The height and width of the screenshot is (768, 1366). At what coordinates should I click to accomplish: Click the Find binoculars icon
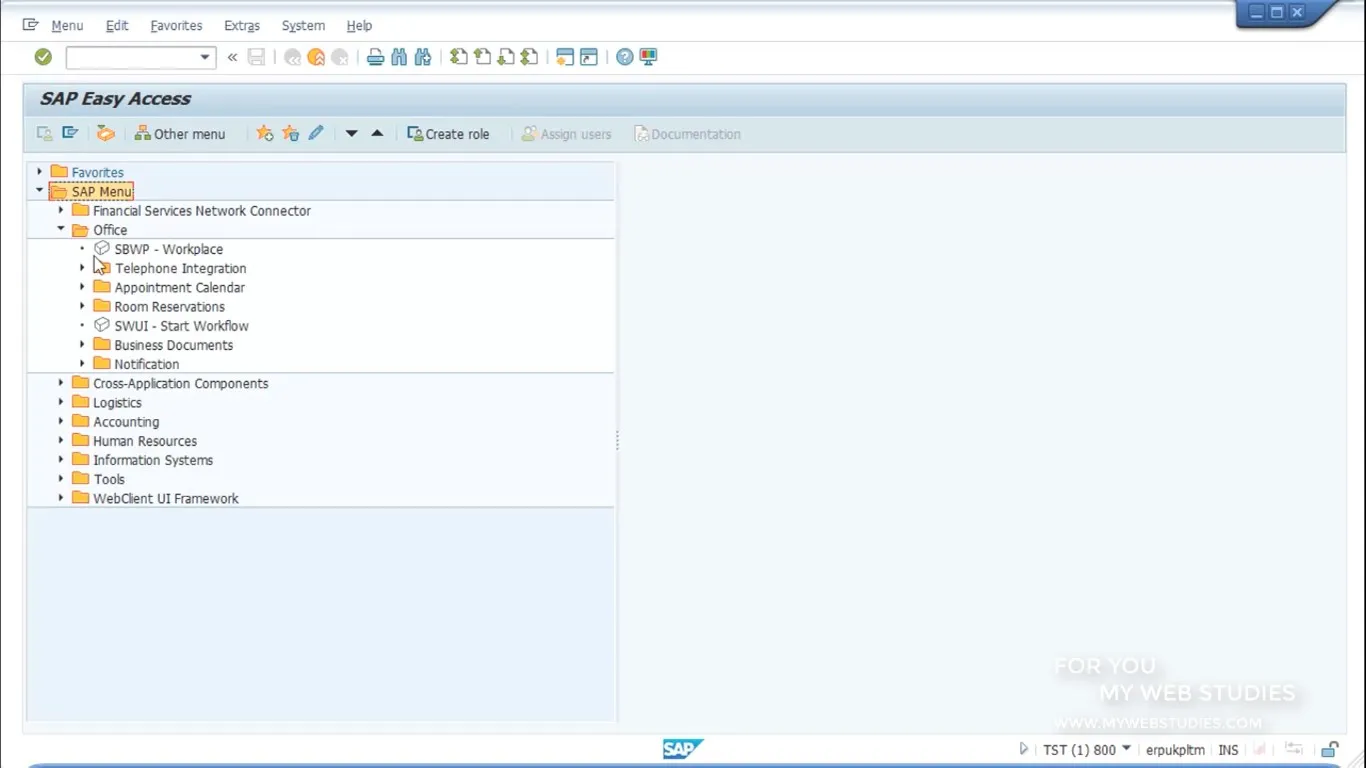click(x=399, y=57)
